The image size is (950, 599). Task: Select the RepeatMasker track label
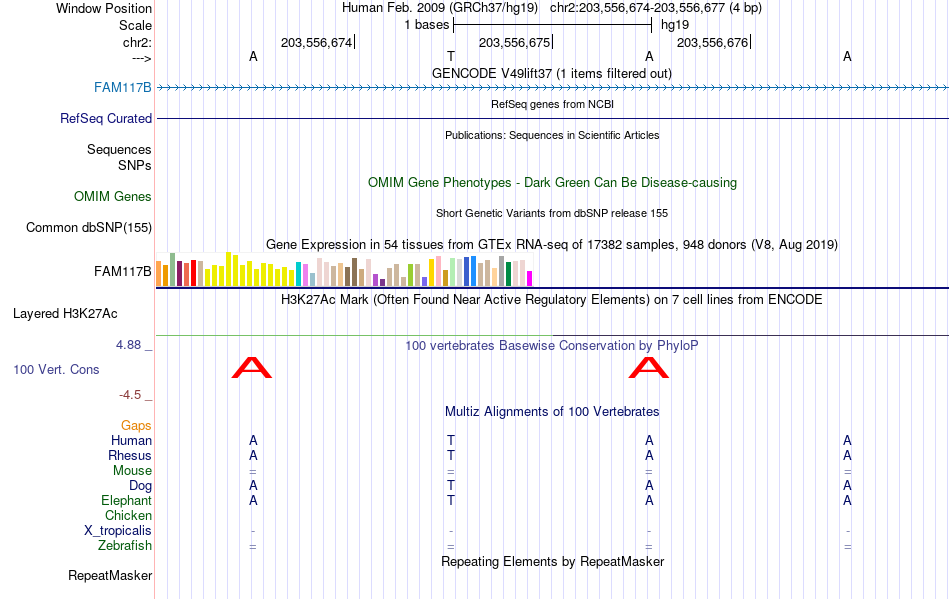(110, 575)
